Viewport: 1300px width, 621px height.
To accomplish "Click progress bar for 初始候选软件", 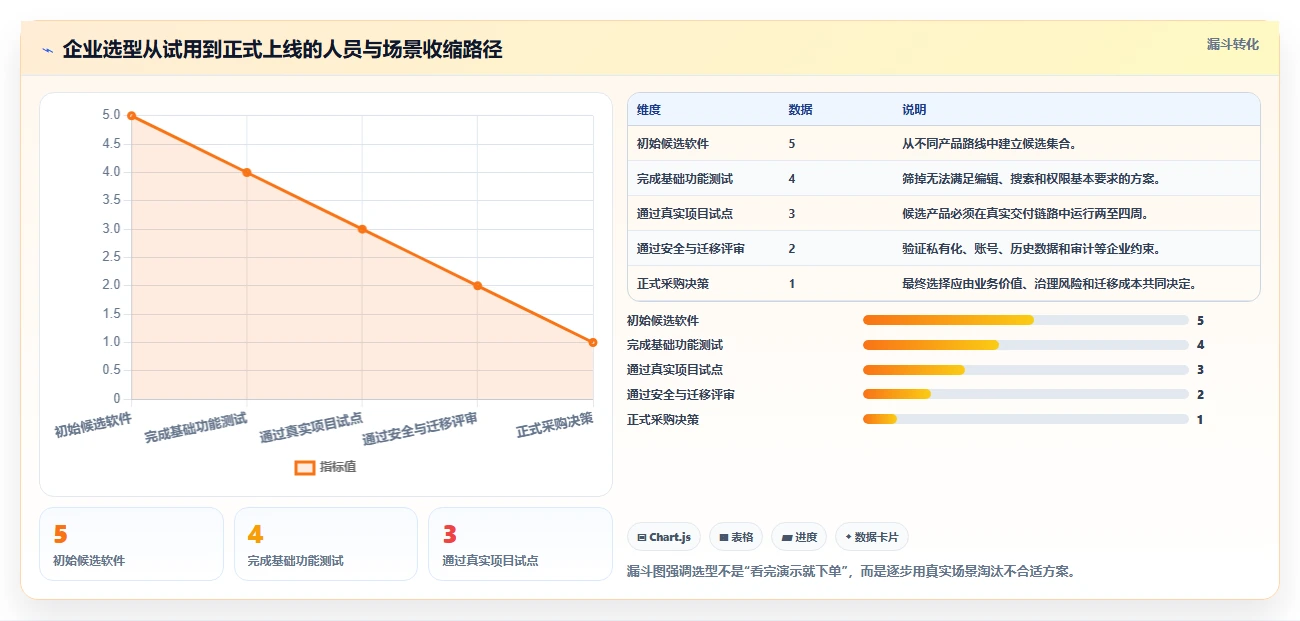I will tap(1026, 320).
